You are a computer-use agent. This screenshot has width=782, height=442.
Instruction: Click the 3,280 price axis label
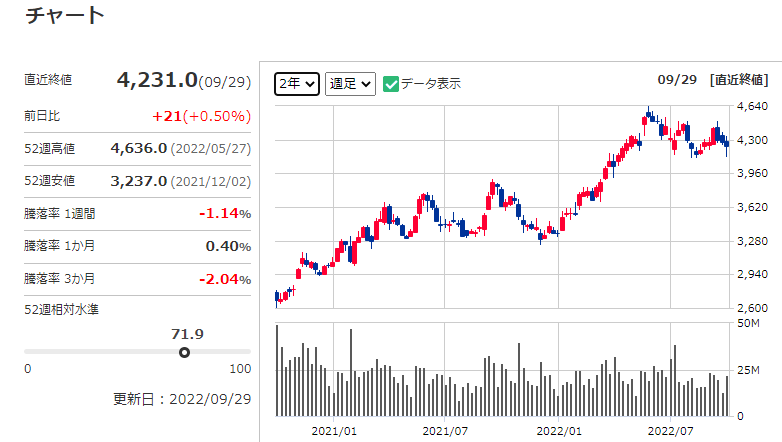point(753,241)
